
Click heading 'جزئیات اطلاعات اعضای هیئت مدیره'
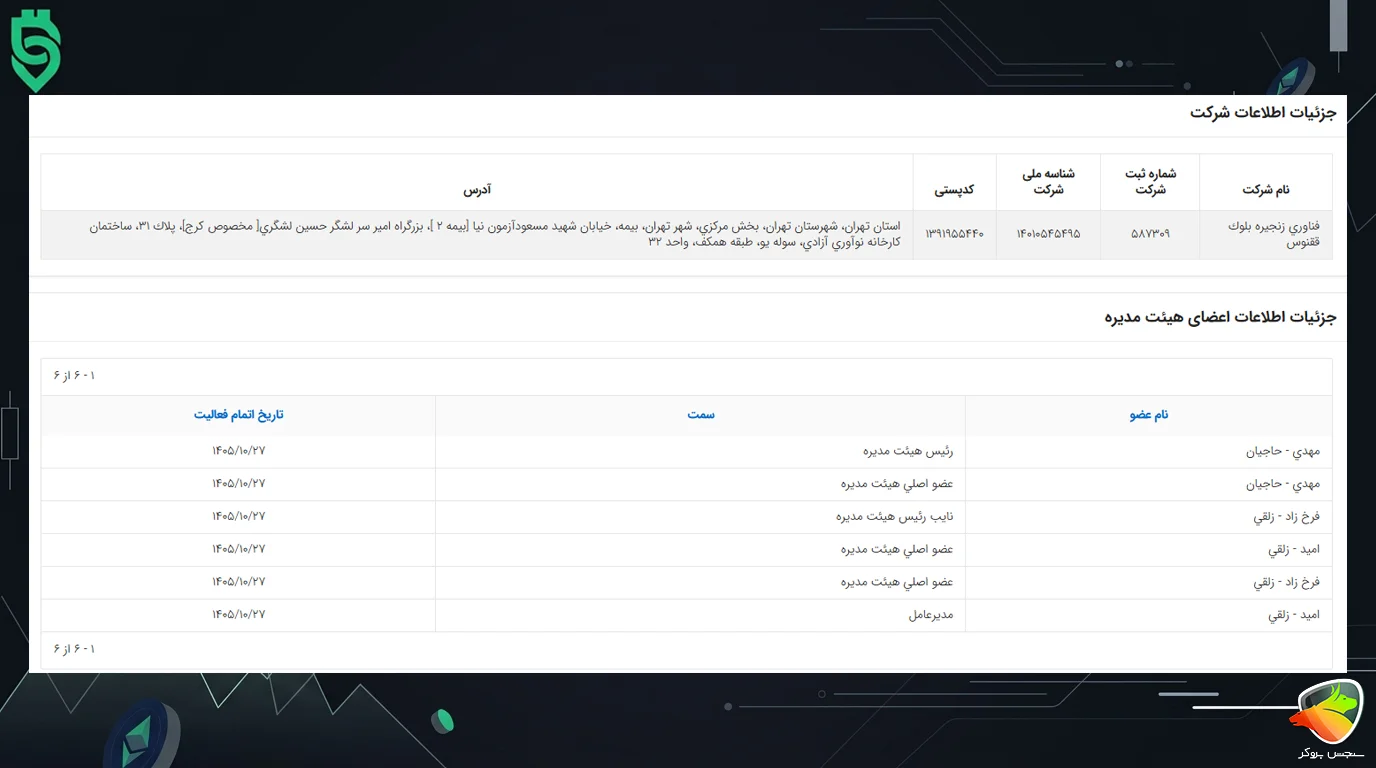(x=1220, y=318)
